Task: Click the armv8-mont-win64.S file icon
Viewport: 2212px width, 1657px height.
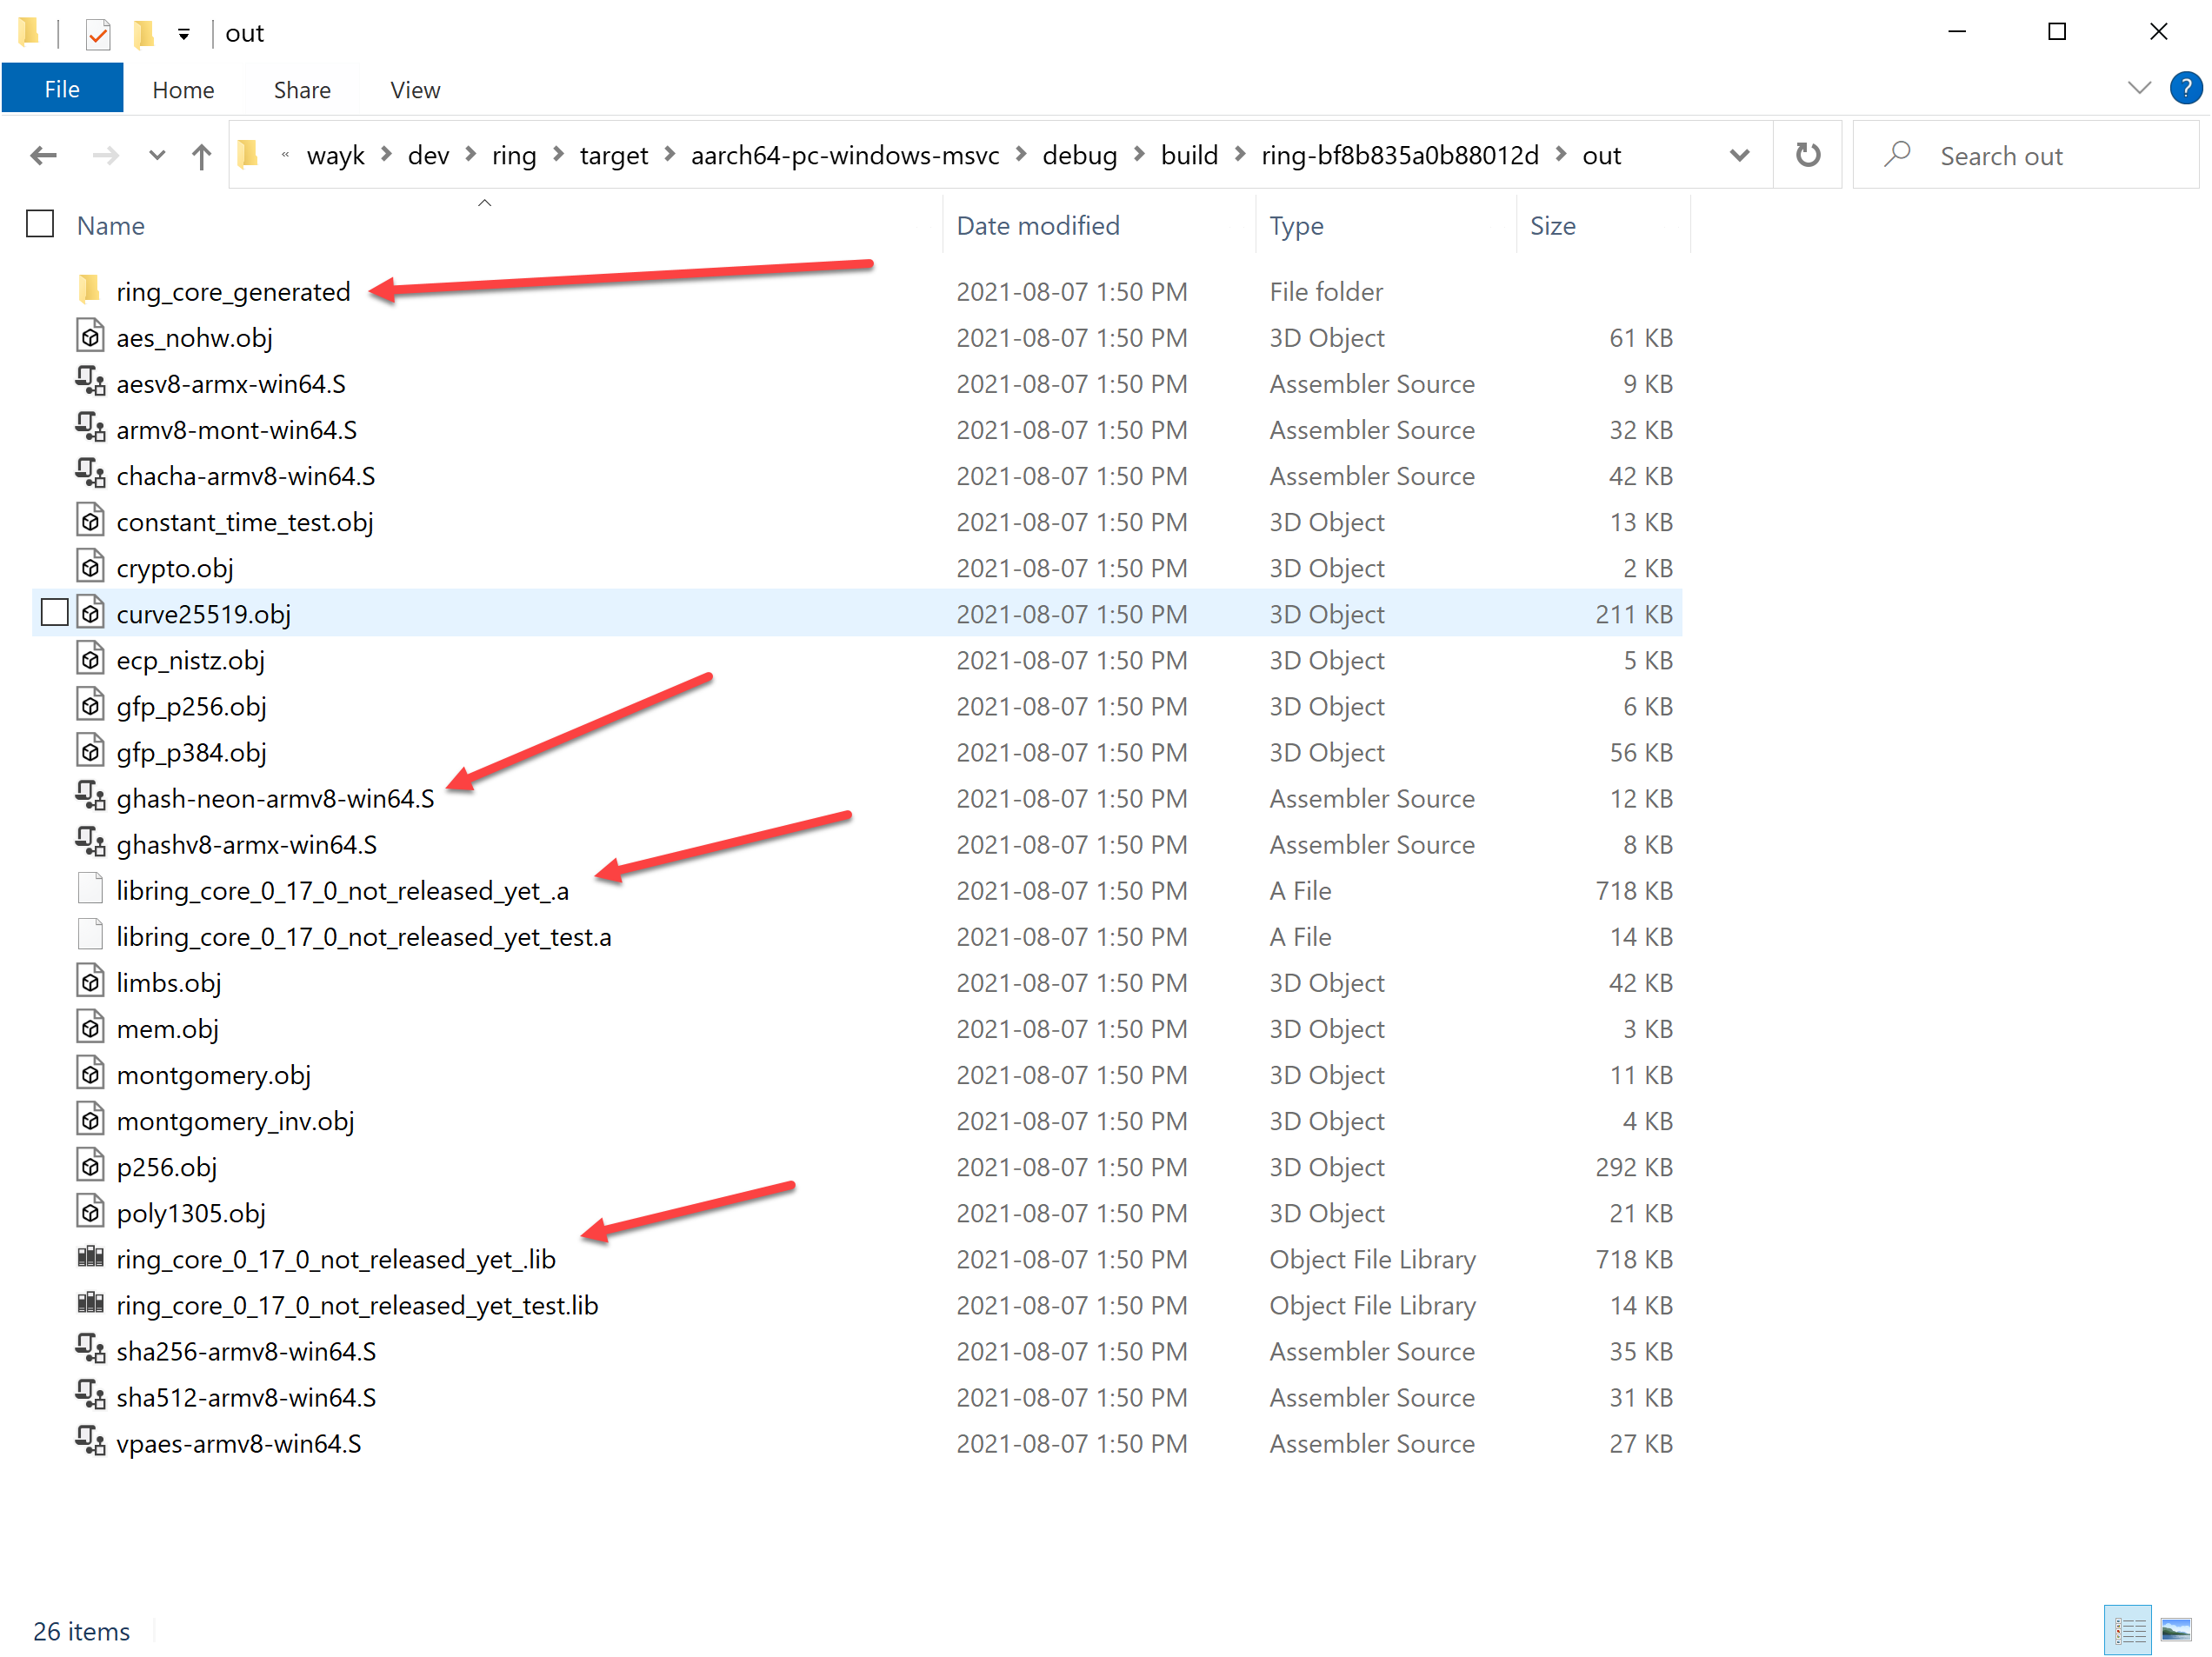Action: (x=90, y=429)
